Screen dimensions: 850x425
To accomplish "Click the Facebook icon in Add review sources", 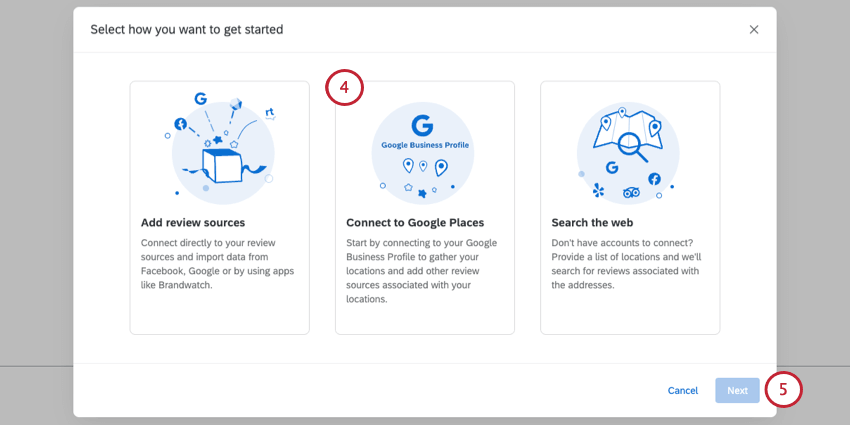I will (181, 124).
